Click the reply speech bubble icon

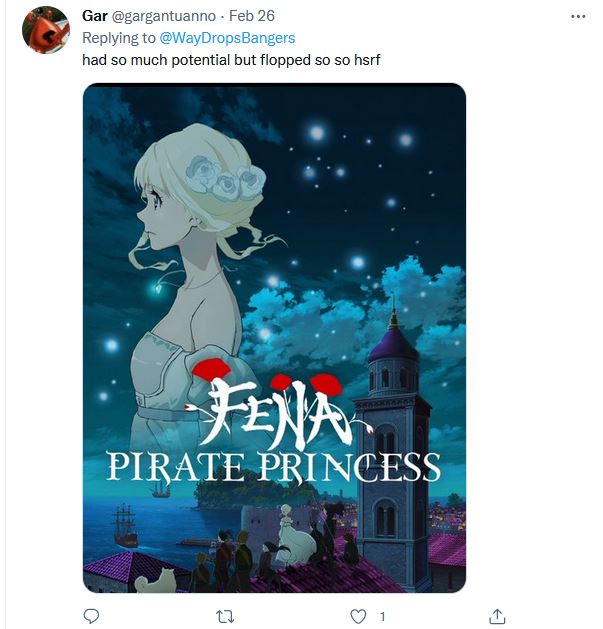tap(92, 616)
